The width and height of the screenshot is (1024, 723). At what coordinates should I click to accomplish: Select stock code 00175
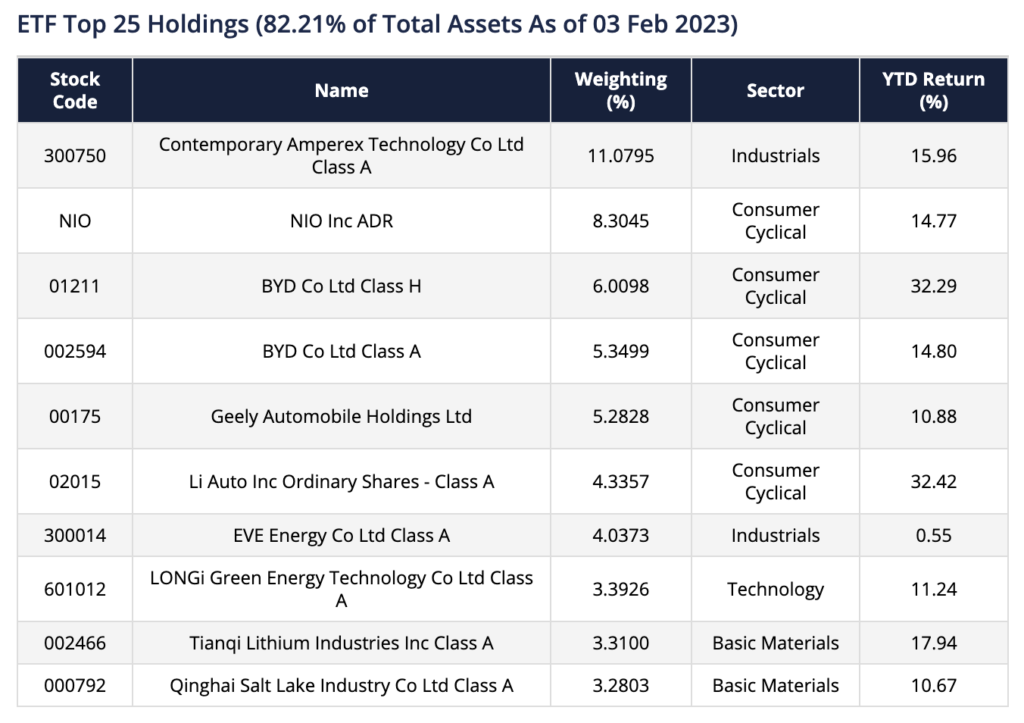[75, 417]
